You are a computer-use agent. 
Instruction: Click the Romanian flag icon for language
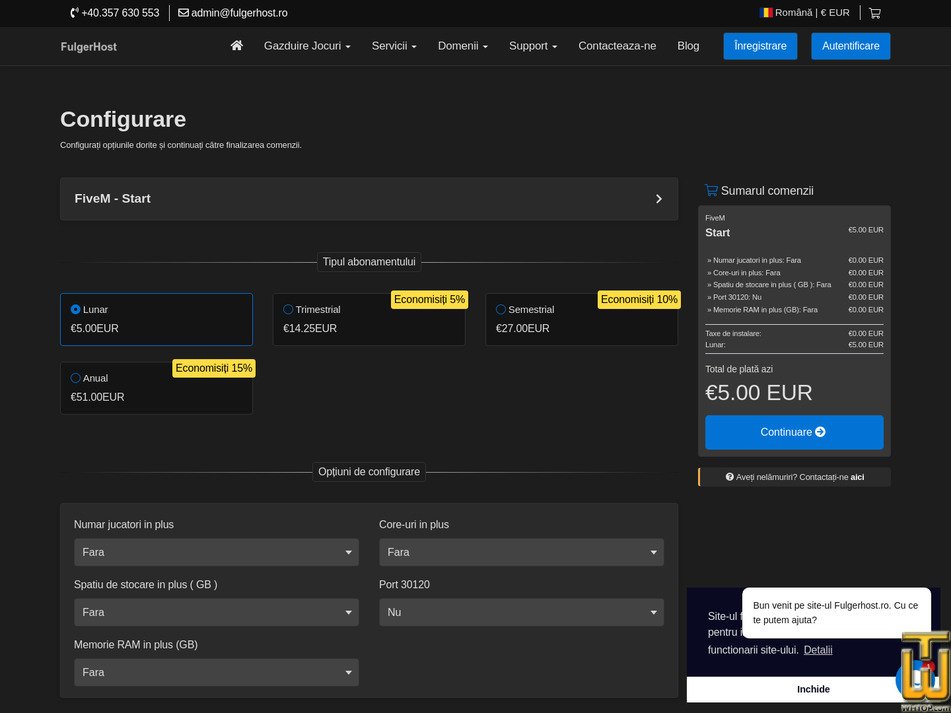point(764,13)
